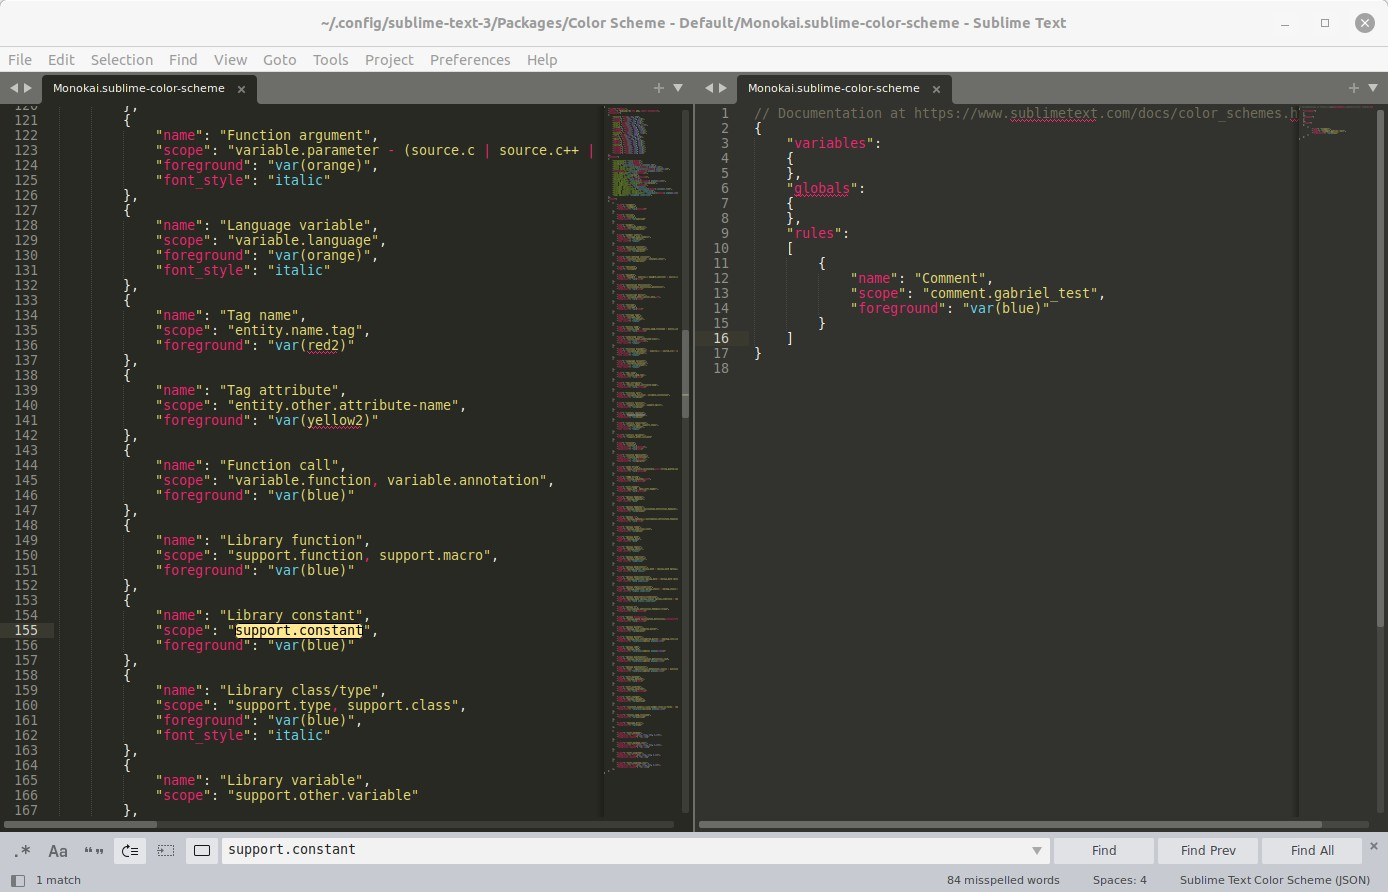
Task: Click the 1 match status text
Action: (59, 880)
